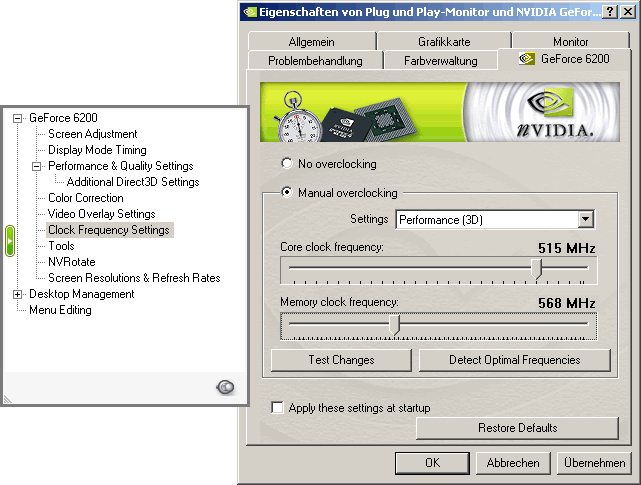The image size is (641, 485).
Task: Click the NVIDIA icon in the dialog title bar
Action: click(250, 12)
